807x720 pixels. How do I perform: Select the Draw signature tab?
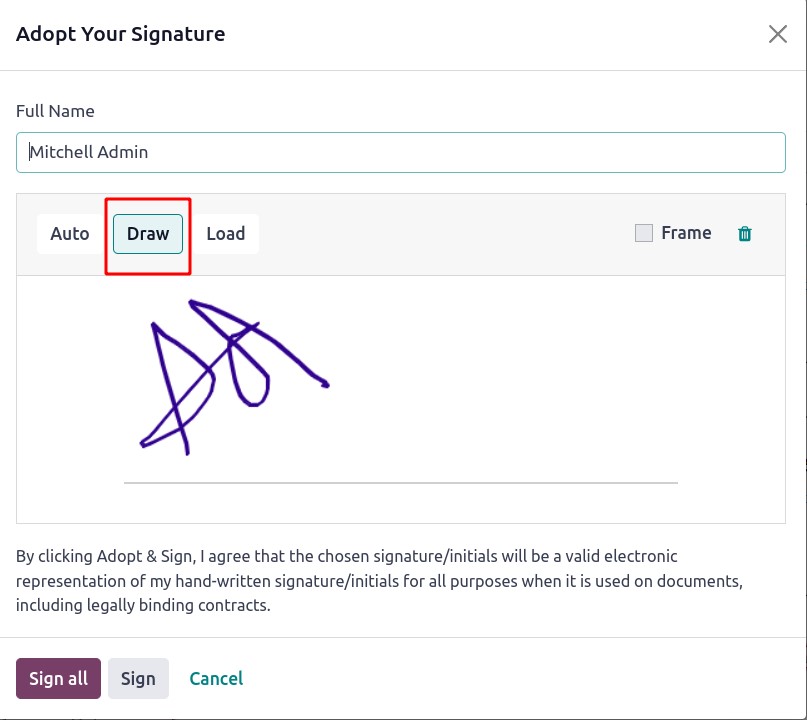[148, 234]
